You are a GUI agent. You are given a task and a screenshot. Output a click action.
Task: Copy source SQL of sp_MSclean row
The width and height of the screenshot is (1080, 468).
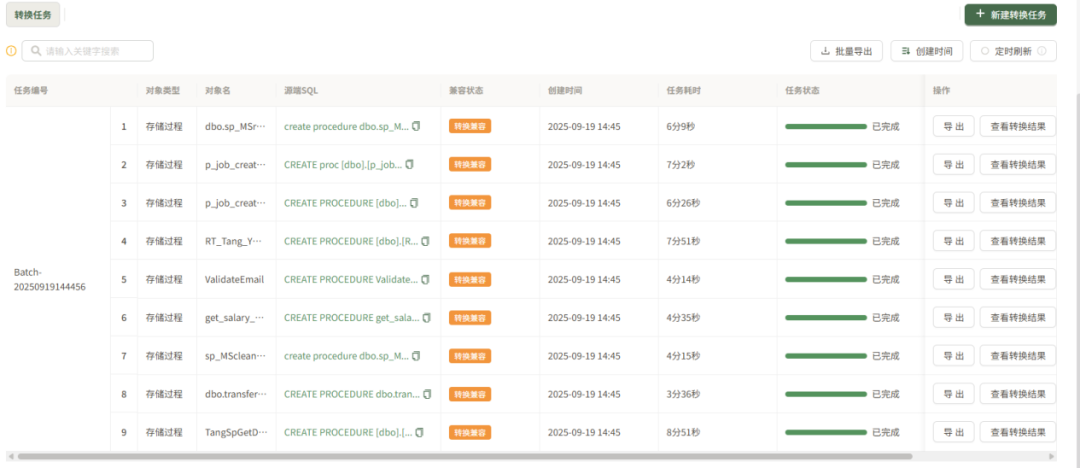pyautogui.click(x=415, y=356)
